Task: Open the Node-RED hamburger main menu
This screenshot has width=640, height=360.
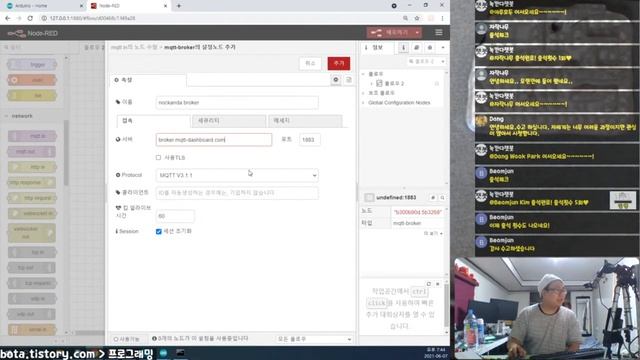Action: coord(438,33)
